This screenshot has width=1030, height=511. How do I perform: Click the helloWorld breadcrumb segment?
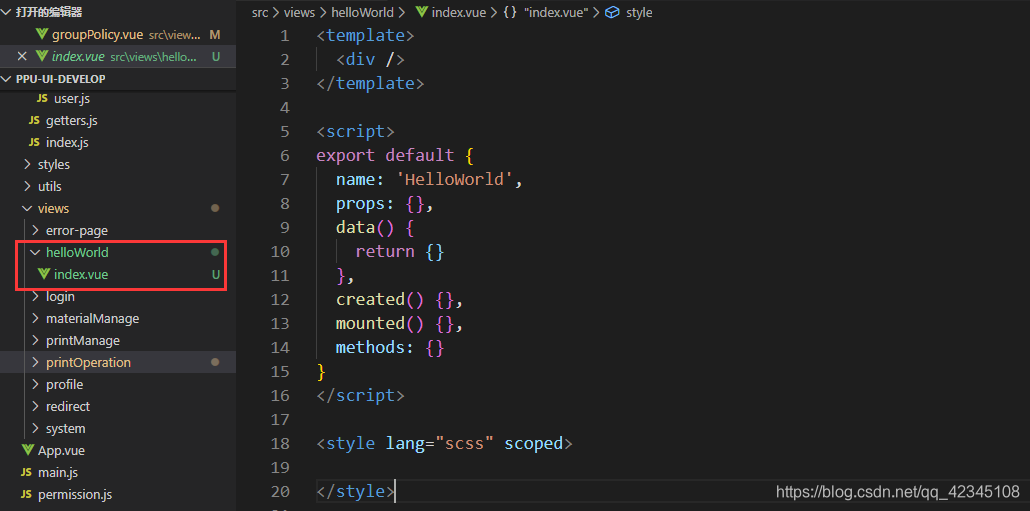(x=362, y=12)
